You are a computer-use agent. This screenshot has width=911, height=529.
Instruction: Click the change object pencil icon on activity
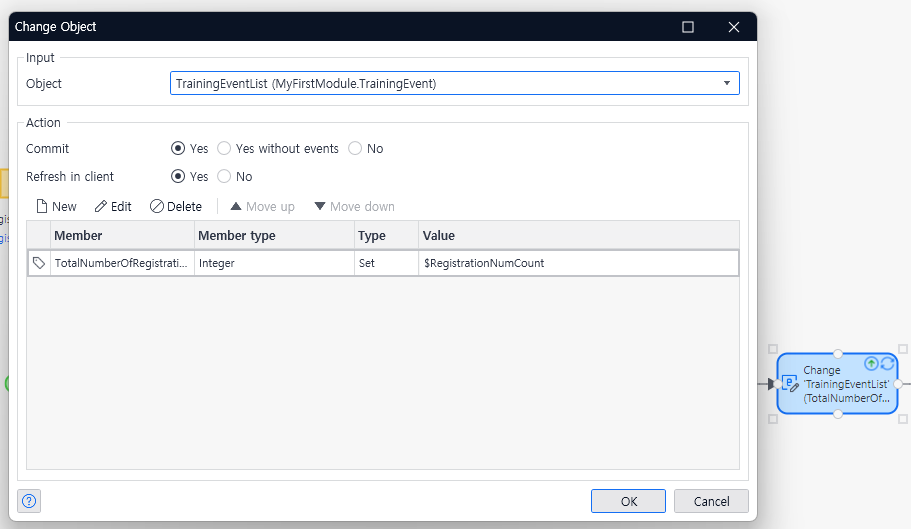pos(791,384)
